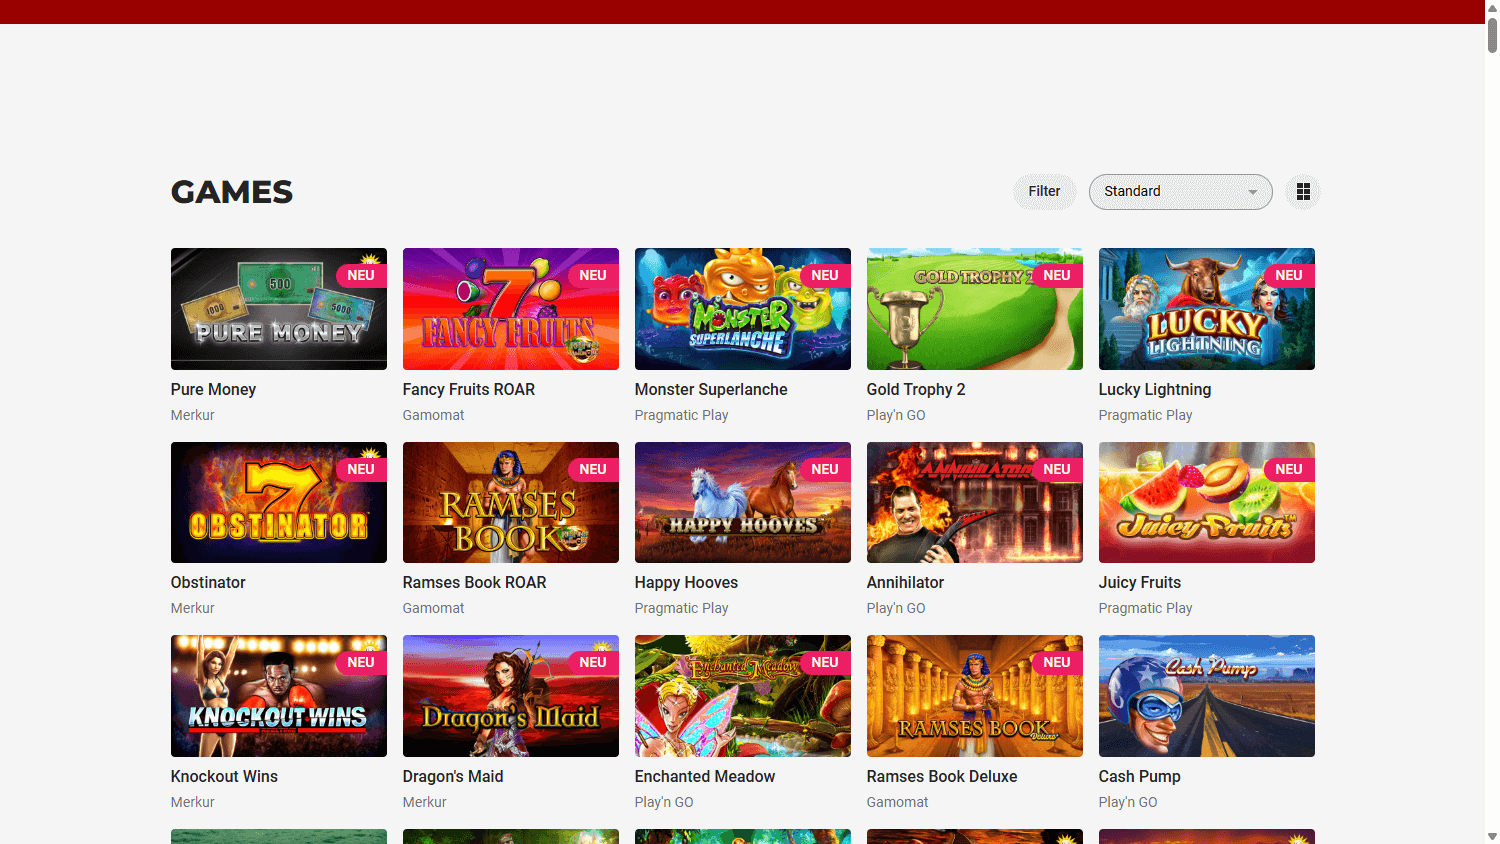Open the Pure Money game thumbnail
Screen dimensions: 1500x844
click(278, 308)
